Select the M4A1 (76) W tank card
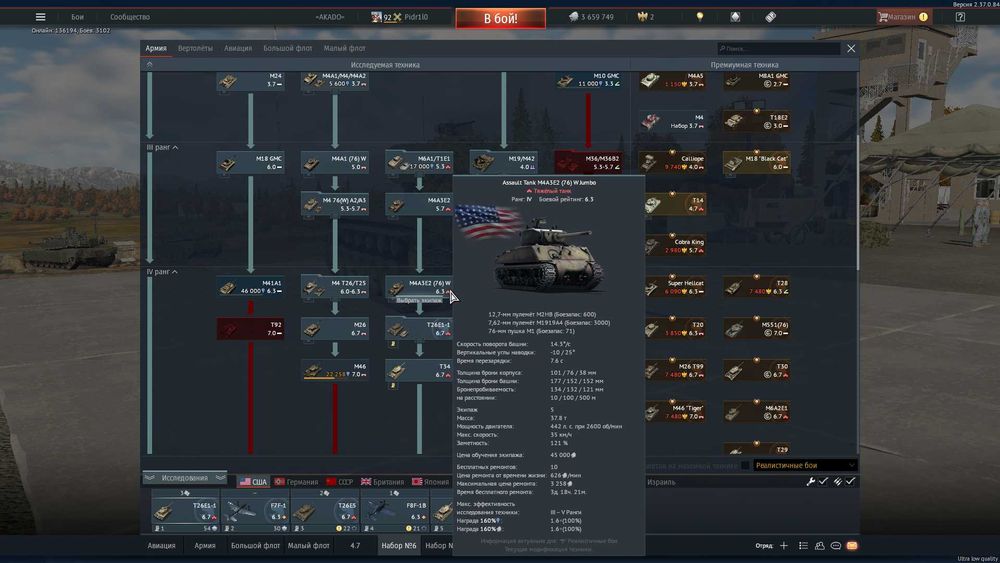This screenshot has height=563, width=1000. coord(334,163)
